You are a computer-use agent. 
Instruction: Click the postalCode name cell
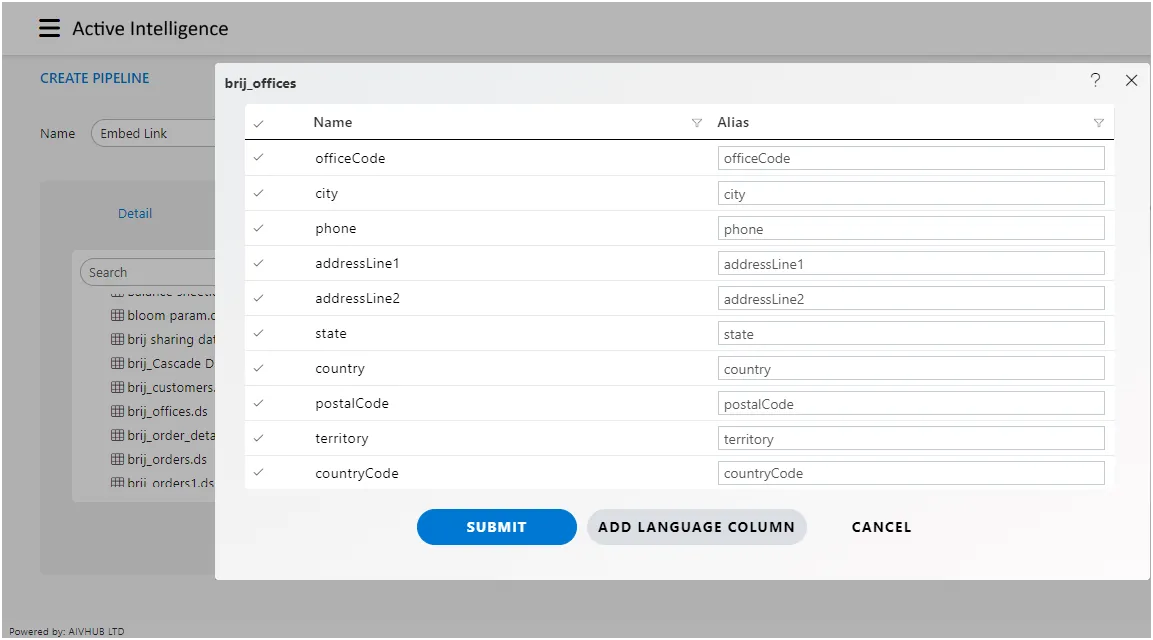[x=351, y=403]
